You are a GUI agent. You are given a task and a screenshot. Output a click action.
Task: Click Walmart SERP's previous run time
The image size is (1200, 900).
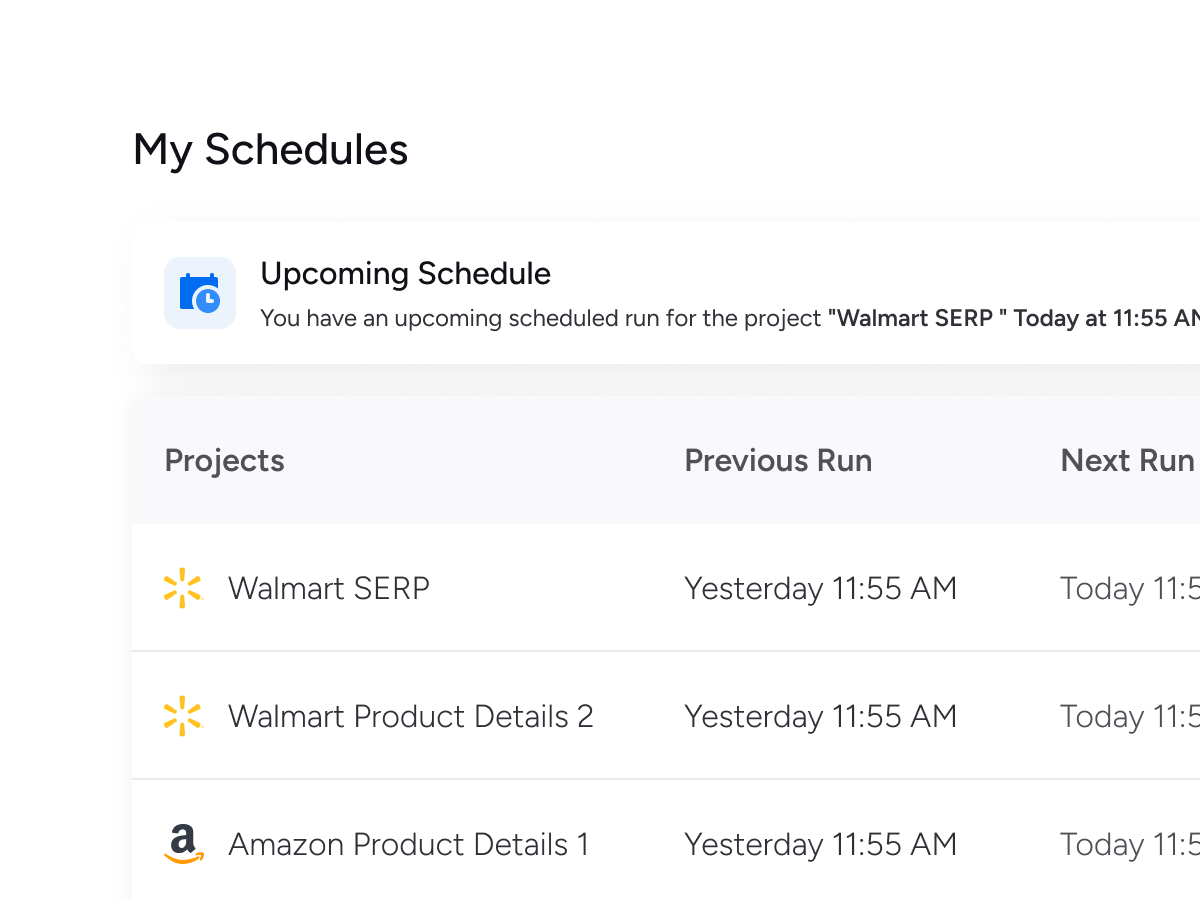click(821, 588)
